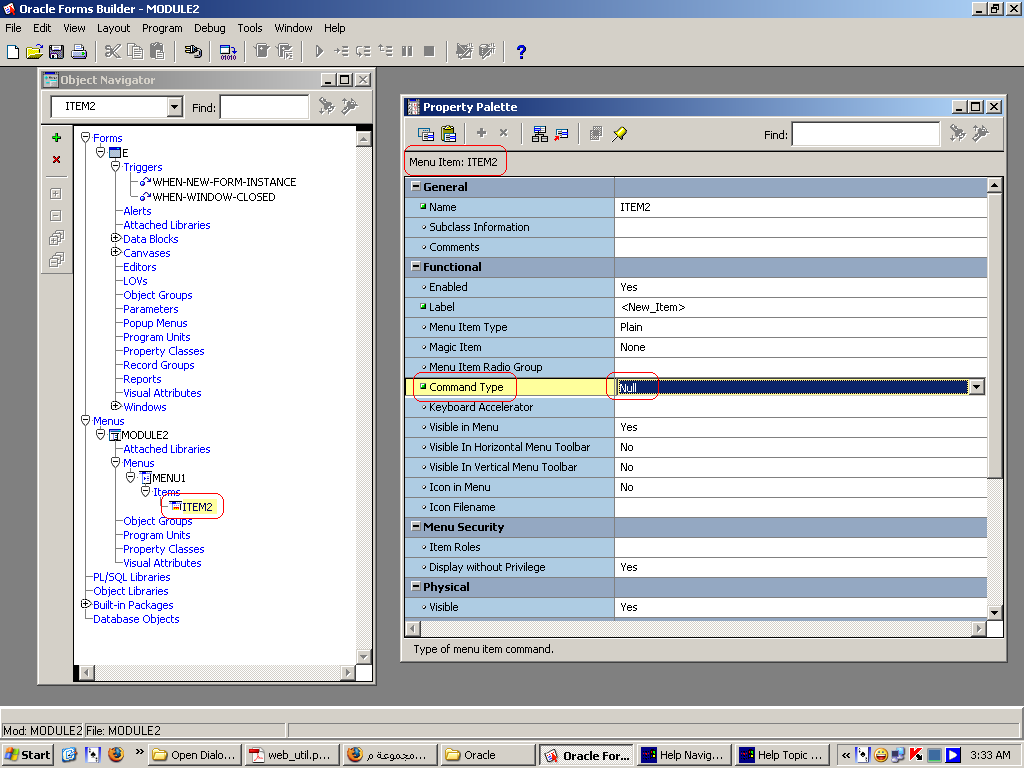This screenshot has width=1024, height=768.
Task: Click the Find field in Property Palette
Action: point(865,134)
